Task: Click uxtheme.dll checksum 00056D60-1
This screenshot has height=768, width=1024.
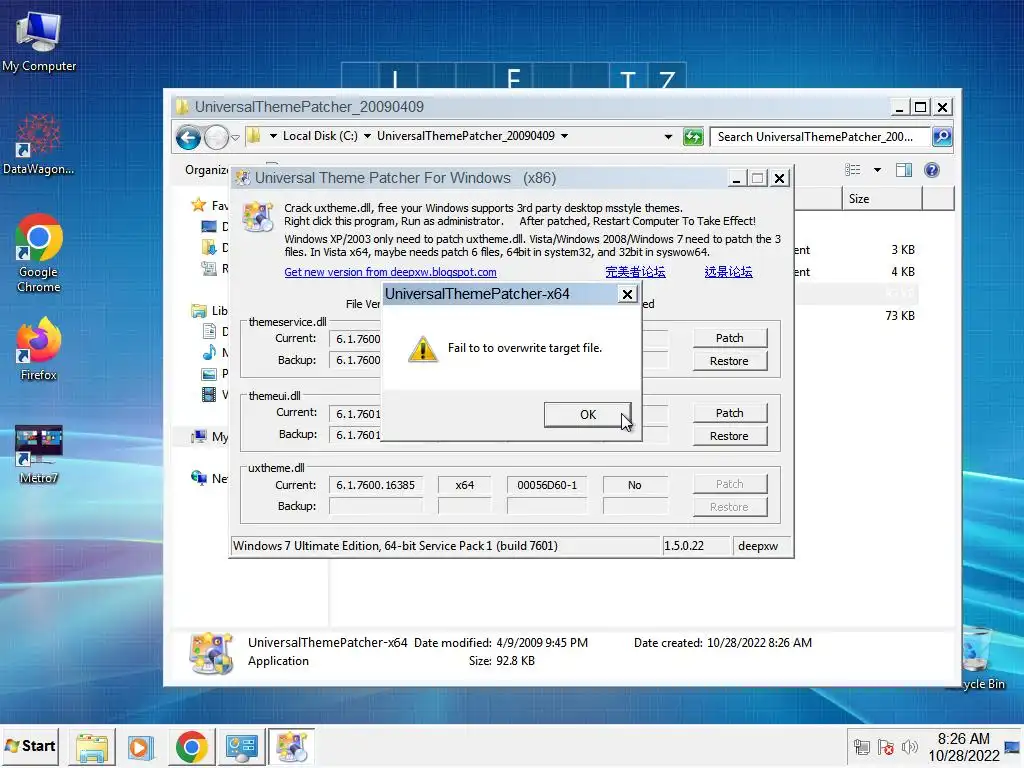Action: pos(547,485)
